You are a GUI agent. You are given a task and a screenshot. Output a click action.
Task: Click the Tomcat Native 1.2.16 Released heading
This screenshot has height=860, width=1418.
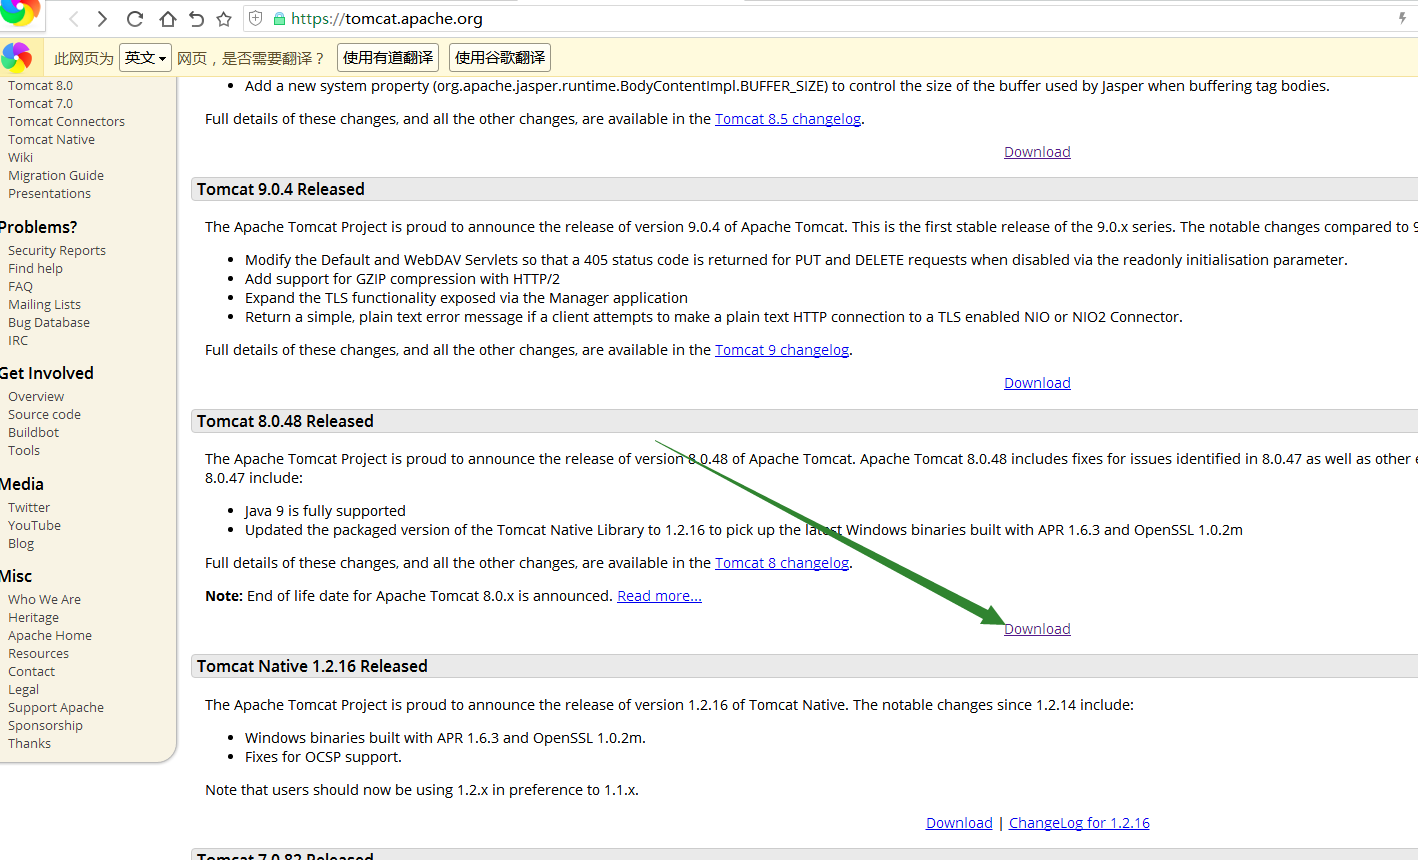click(x=312, y=666)
